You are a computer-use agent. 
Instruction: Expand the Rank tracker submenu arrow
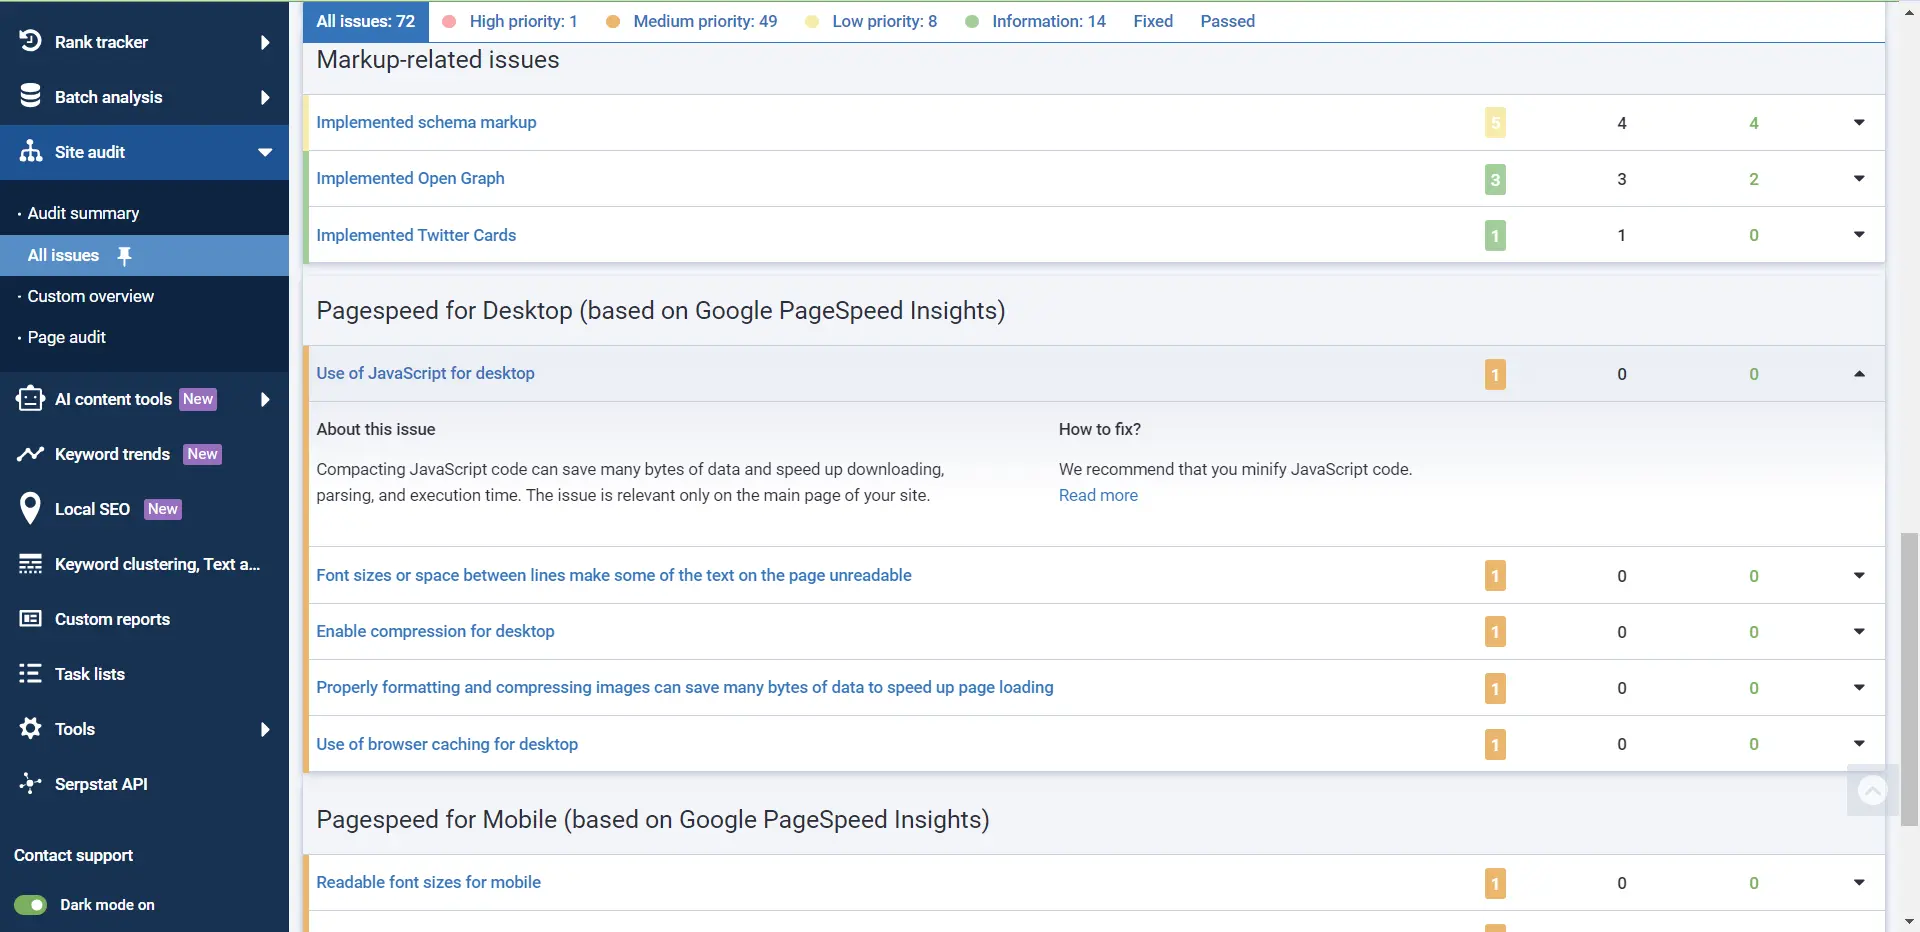point(265,42)
